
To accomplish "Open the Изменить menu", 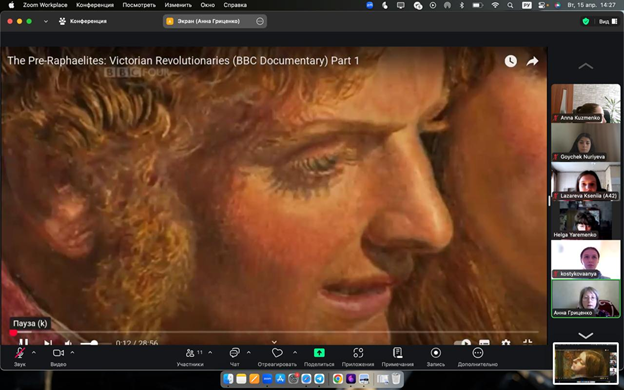I will pos(178,5).
